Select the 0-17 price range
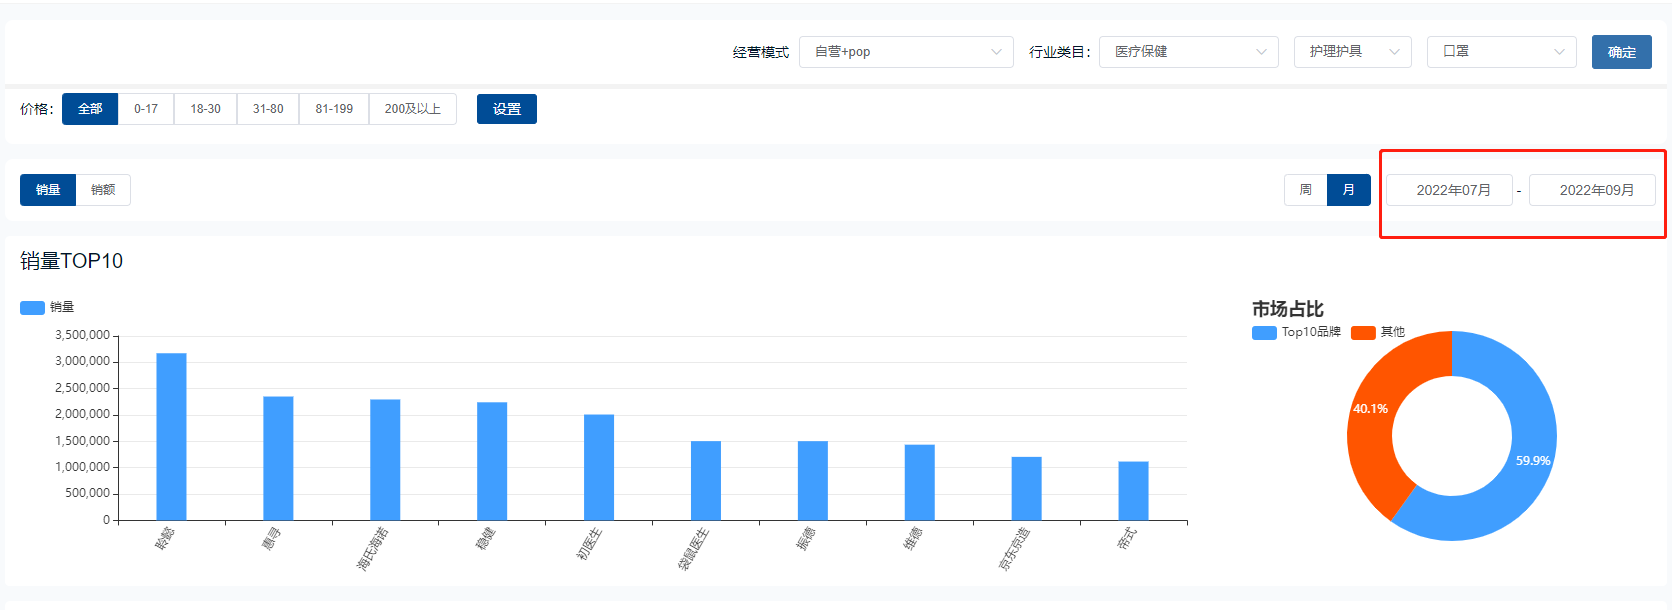This screenshot has width=1672, height=610. [146, 109]
